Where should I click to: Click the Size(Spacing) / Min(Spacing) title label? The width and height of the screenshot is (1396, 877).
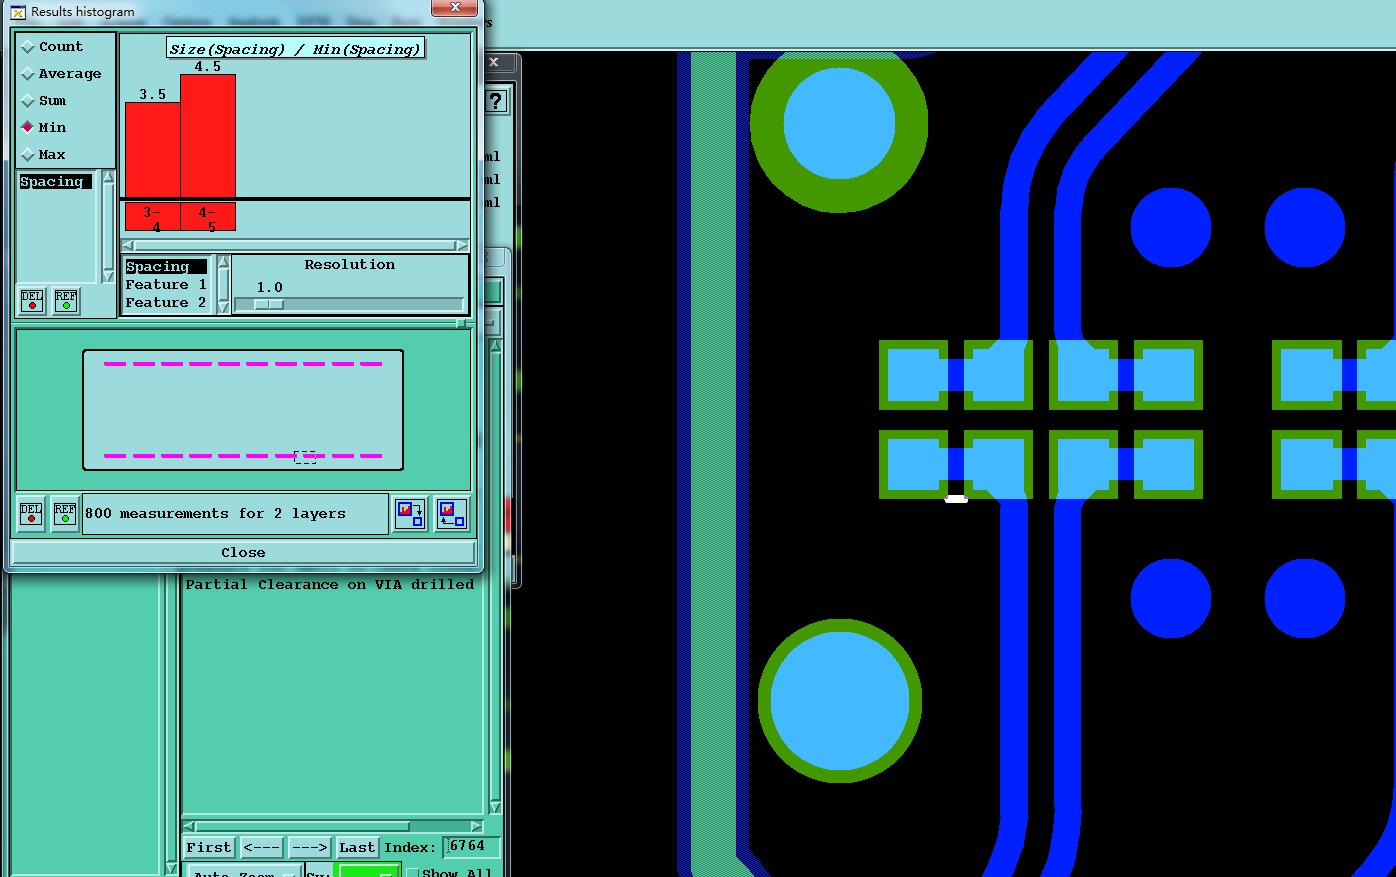(x=295, y=49)
